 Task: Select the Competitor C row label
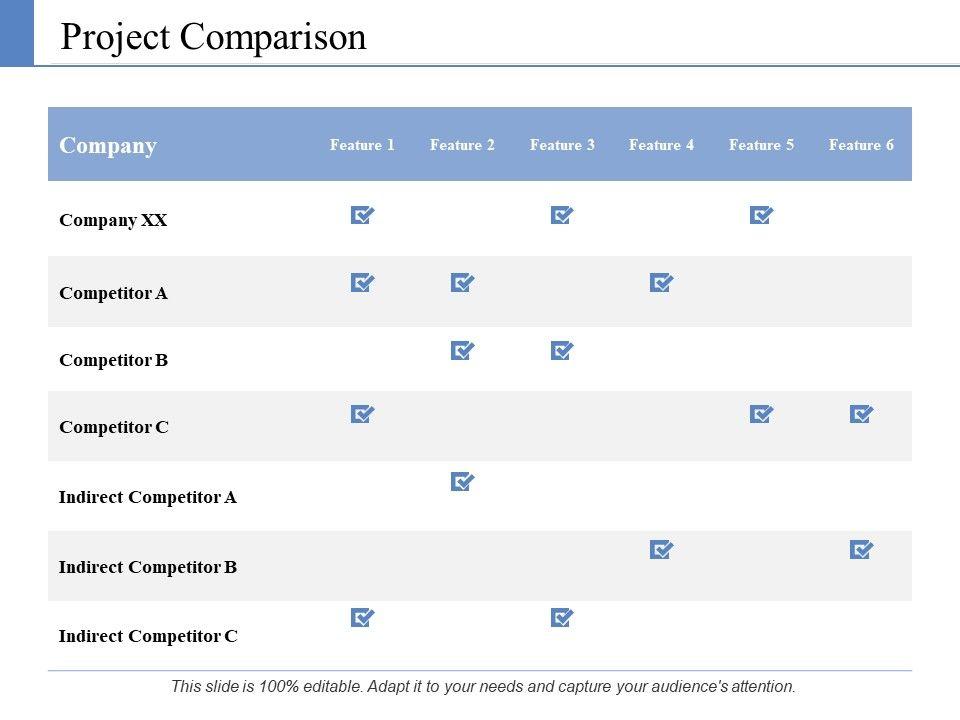coord(114,427)
